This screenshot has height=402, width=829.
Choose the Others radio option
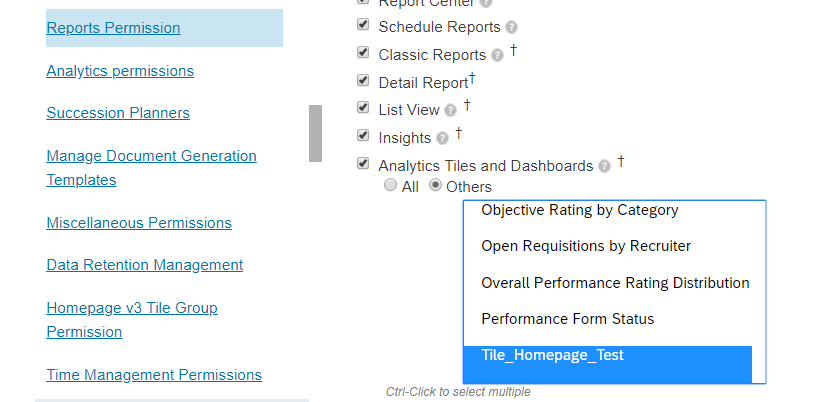pyautogui.click(x=435, y=185)
